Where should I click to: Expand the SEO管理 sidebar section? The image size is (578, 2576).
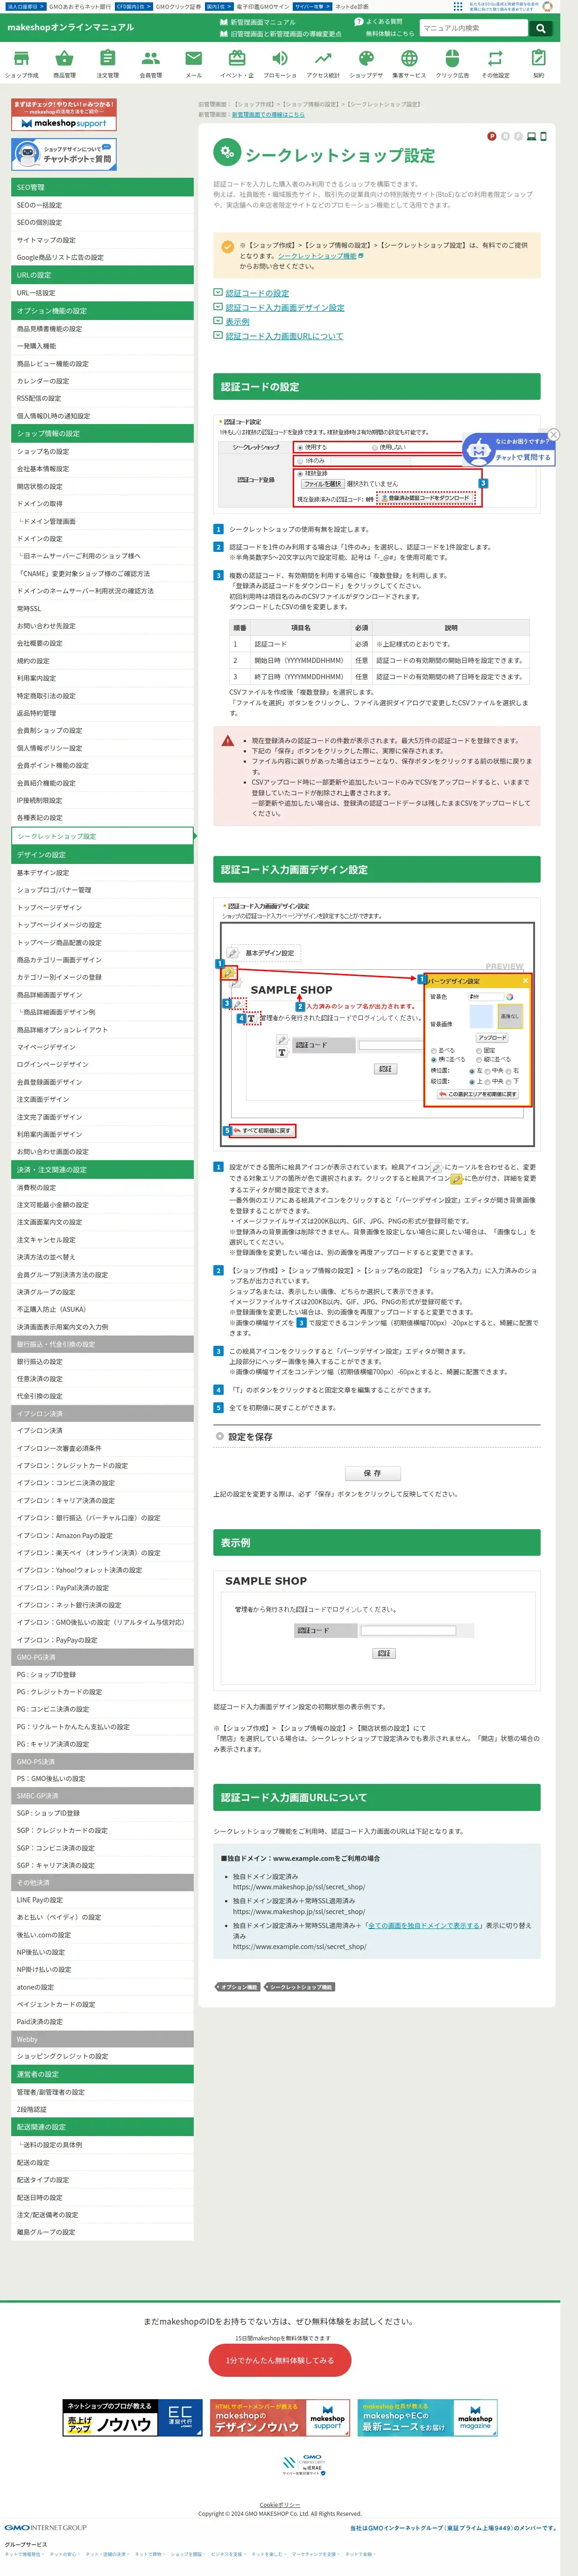(x=102, y=187)
